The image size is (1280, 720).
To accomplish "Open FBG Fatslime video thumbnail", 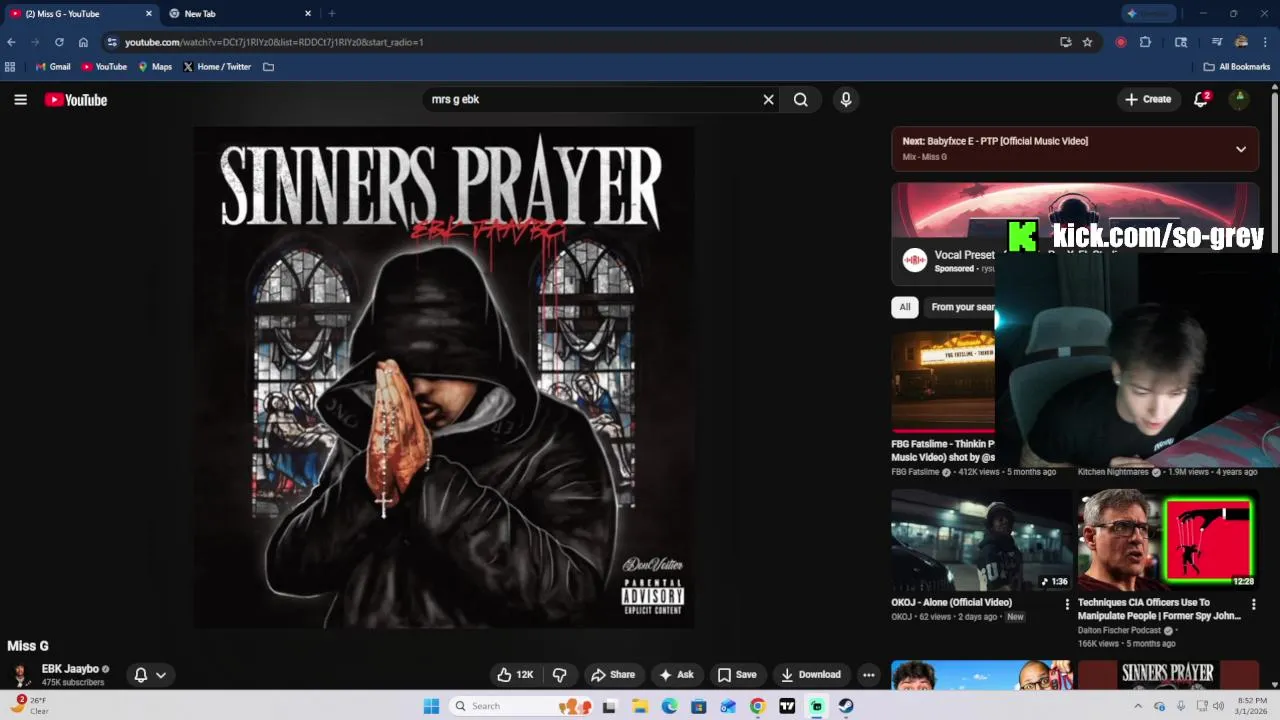I will click(943, 382).
